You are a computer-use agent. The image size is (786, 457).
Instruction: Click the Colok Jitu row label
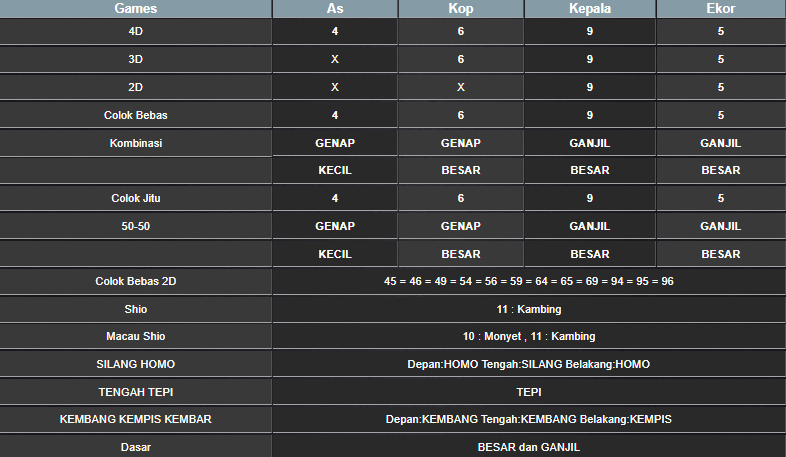135,198
